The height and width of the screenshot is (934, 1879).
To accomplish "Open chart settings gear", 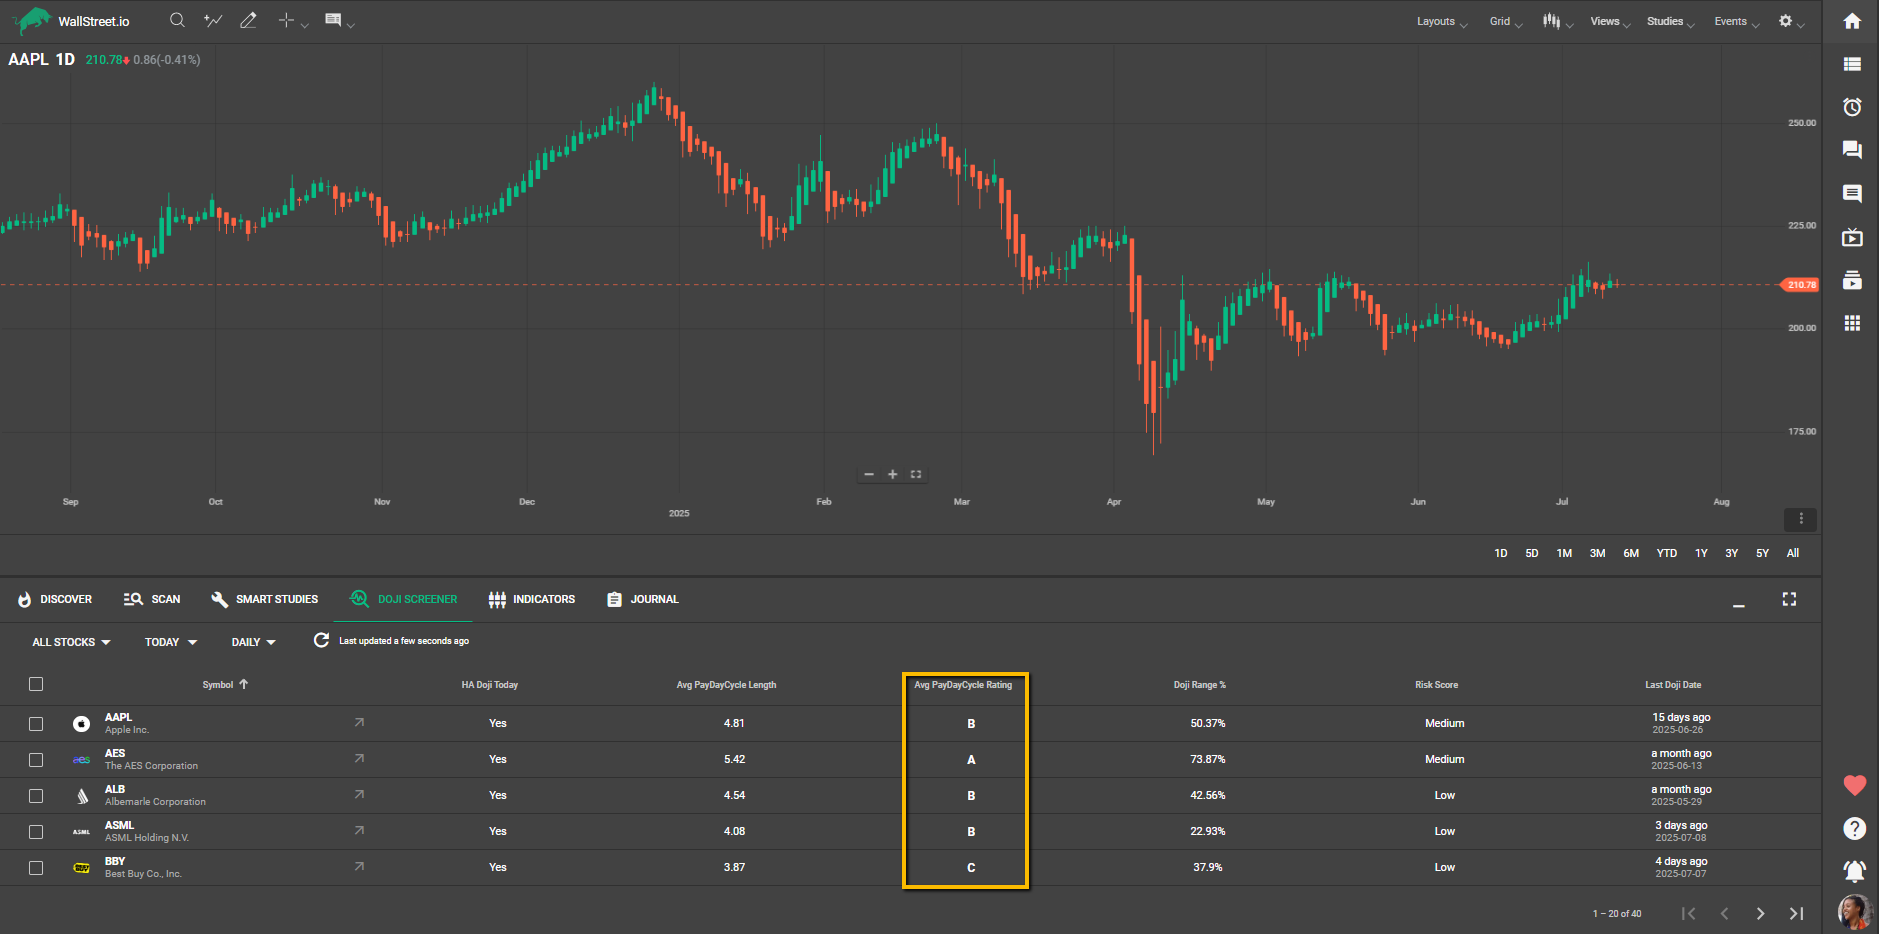I will [x=1785, y=21].
